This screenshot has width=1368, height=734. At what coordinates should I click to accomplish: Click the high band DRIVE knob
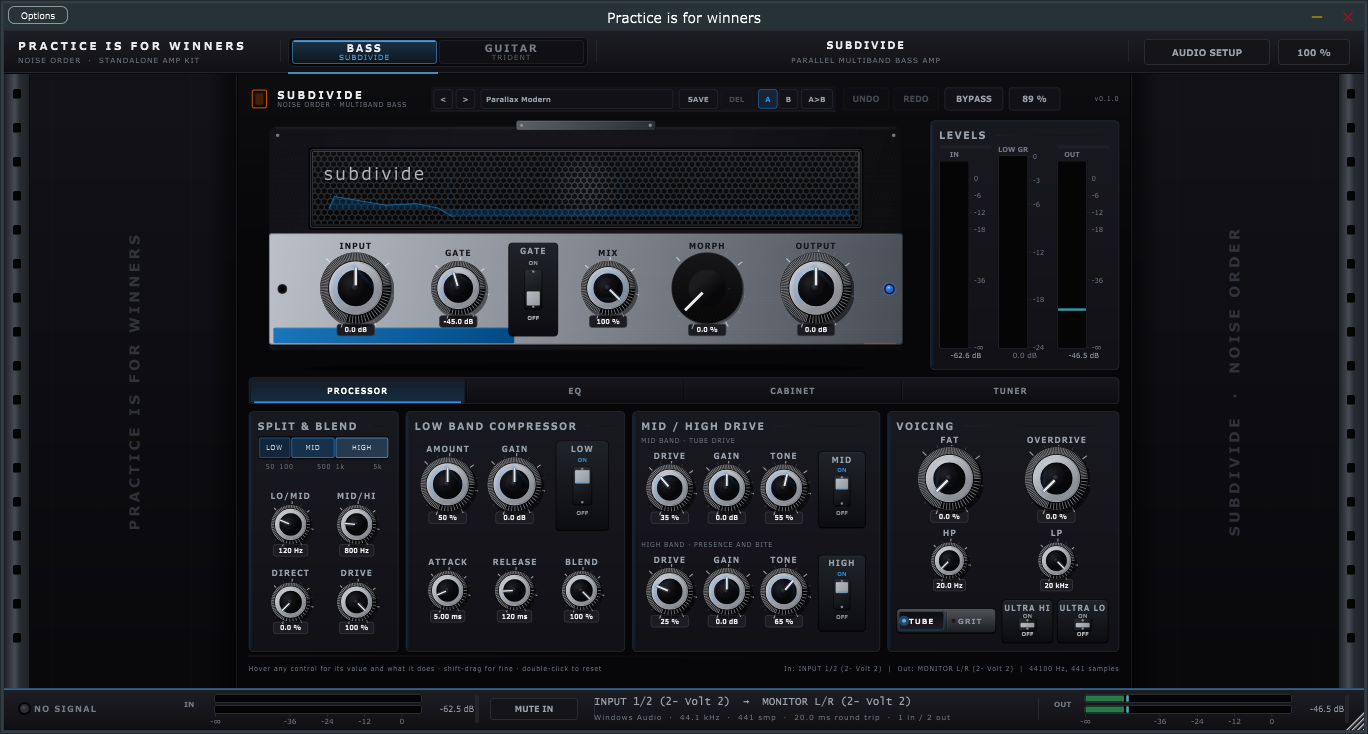(669, 592)
